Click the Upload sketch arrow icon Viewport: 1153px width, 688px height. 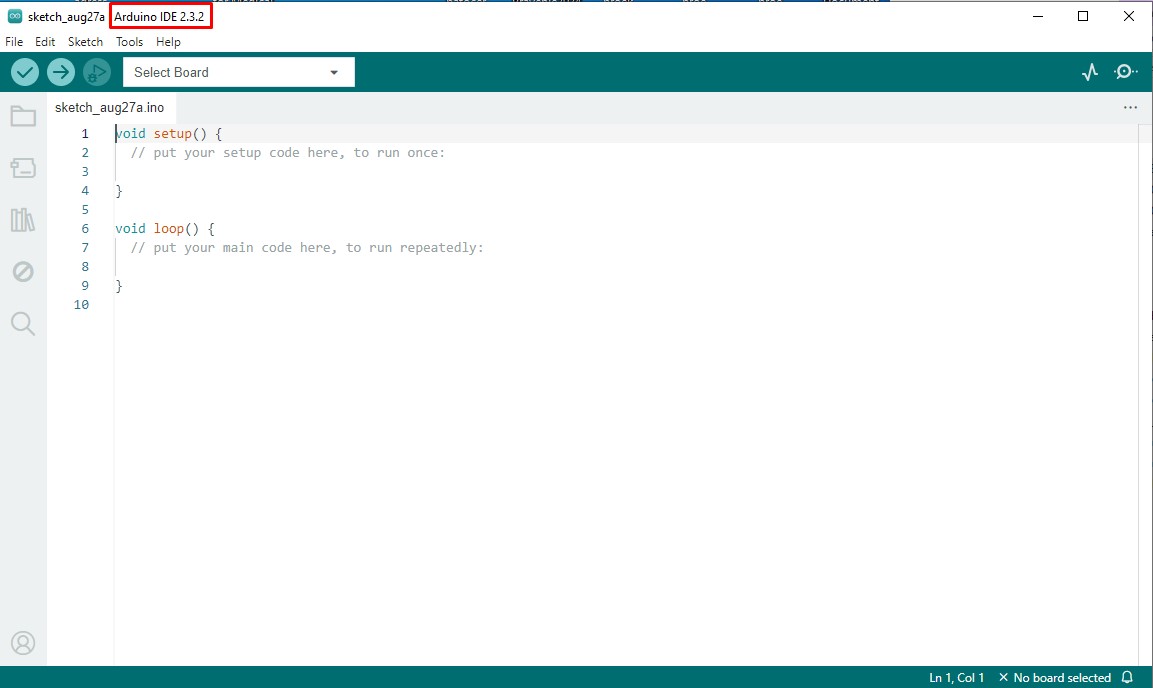click(x=60, y=71)
